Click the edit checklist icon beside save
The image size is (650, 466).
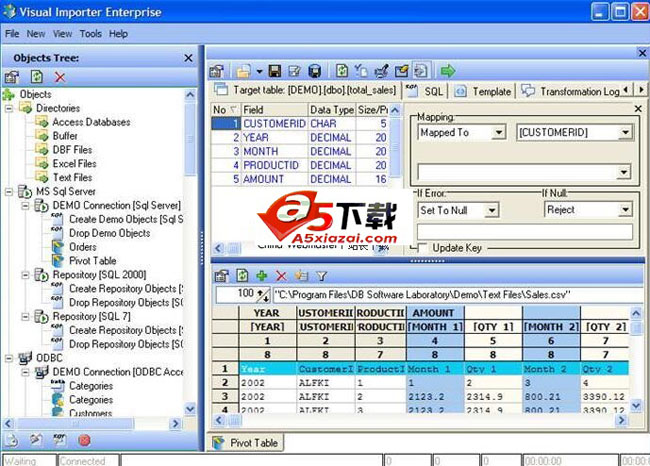point(294,71)
